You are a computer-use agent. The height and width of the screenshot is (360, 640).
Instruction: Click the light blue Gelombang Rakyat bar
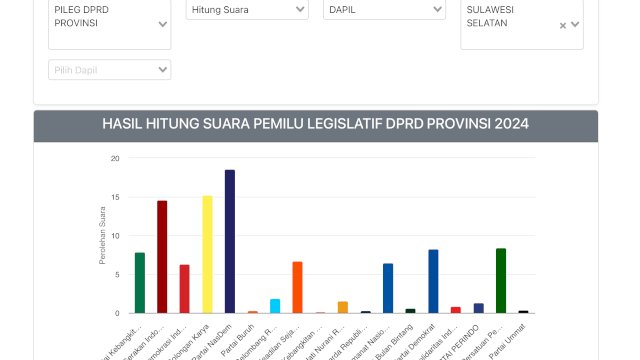point(275,306)
